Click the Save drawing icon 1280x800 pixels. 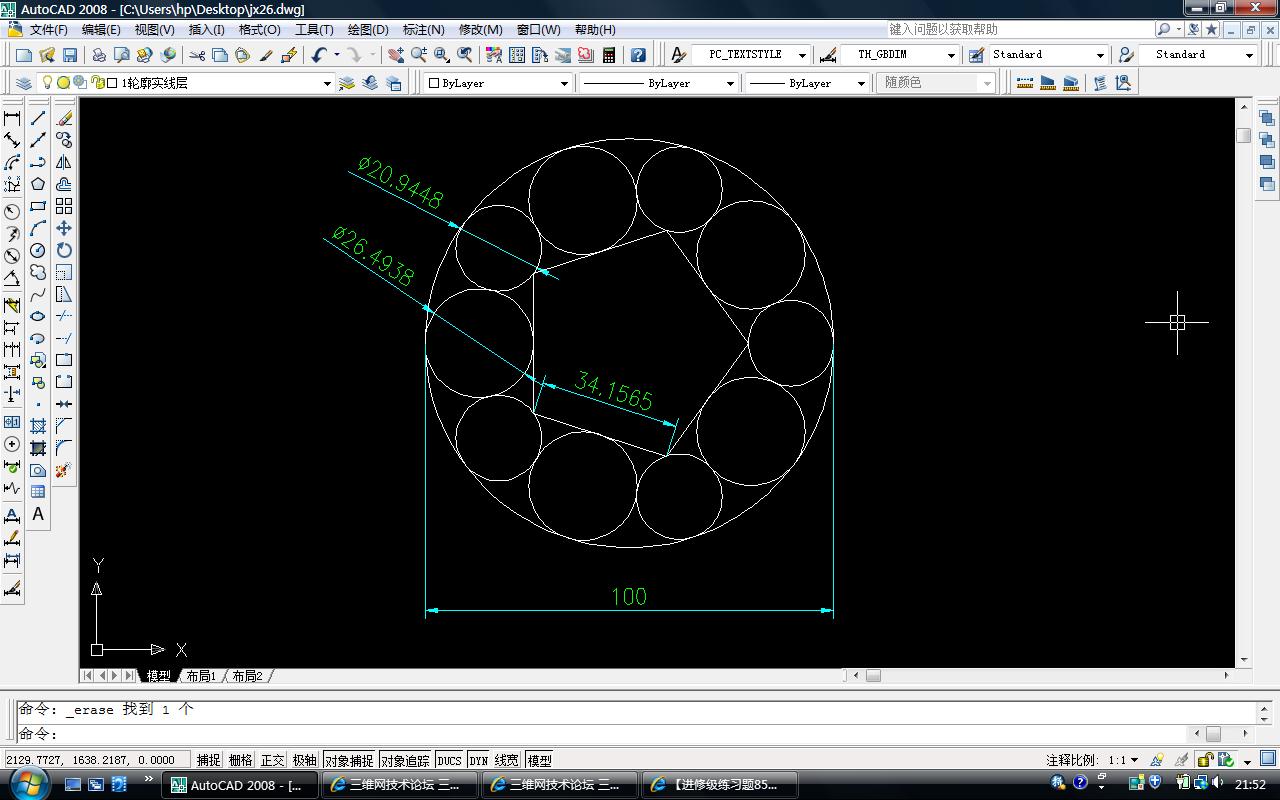tap(70, 55)
